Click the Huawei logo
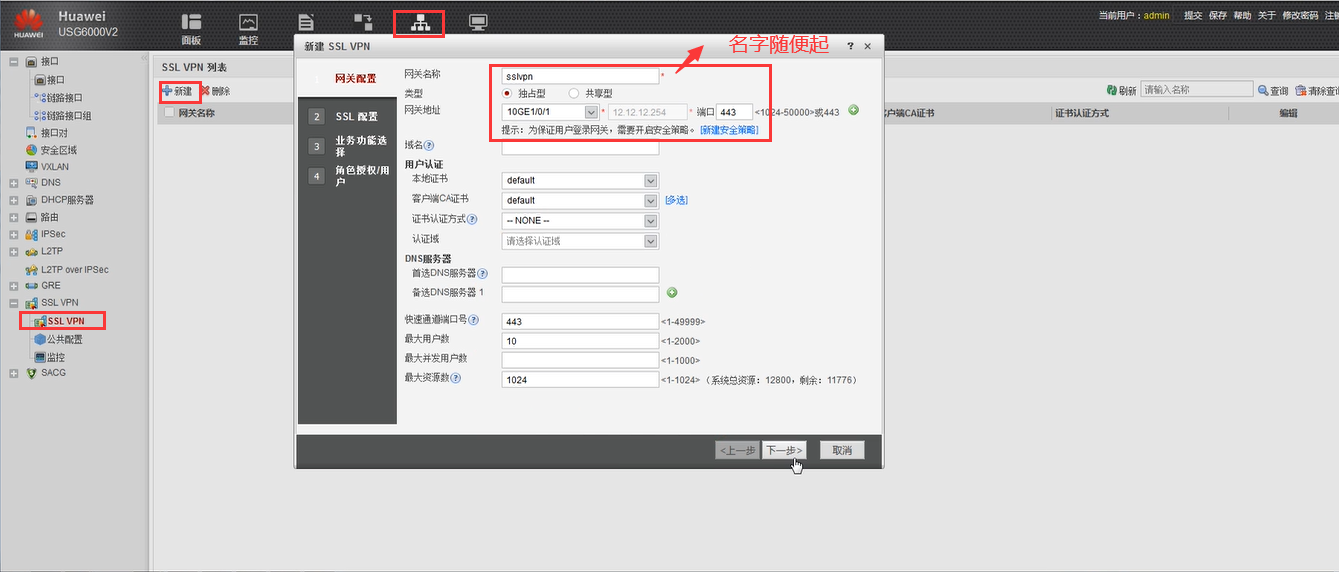Viewport: 1339px width, 572px height. click(28, 22)
